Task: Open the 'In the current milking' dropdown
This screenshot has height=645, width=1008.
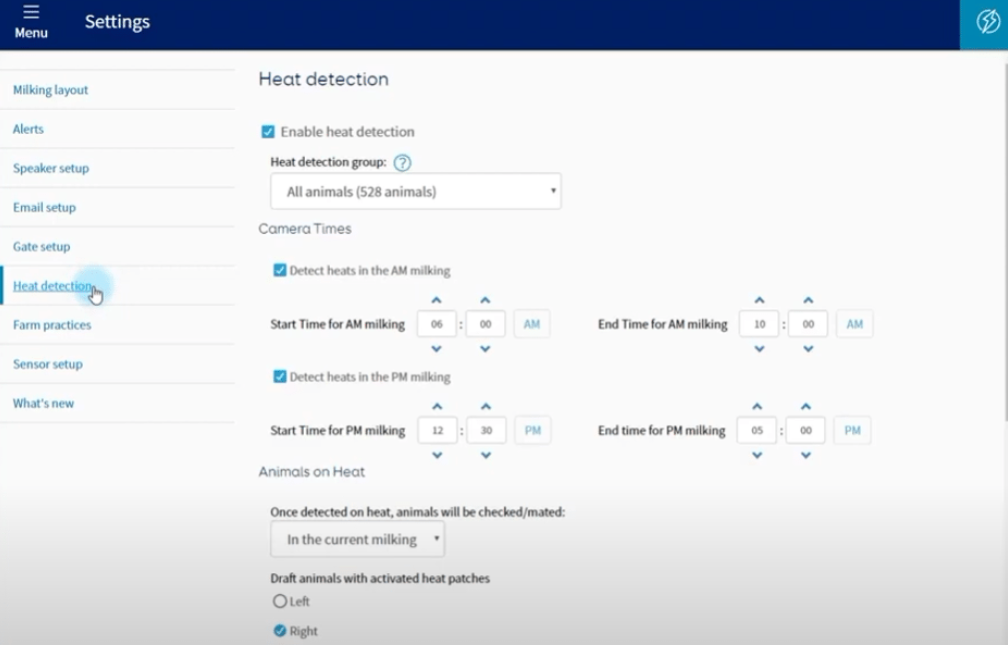Action: click(x=357, y=539)
